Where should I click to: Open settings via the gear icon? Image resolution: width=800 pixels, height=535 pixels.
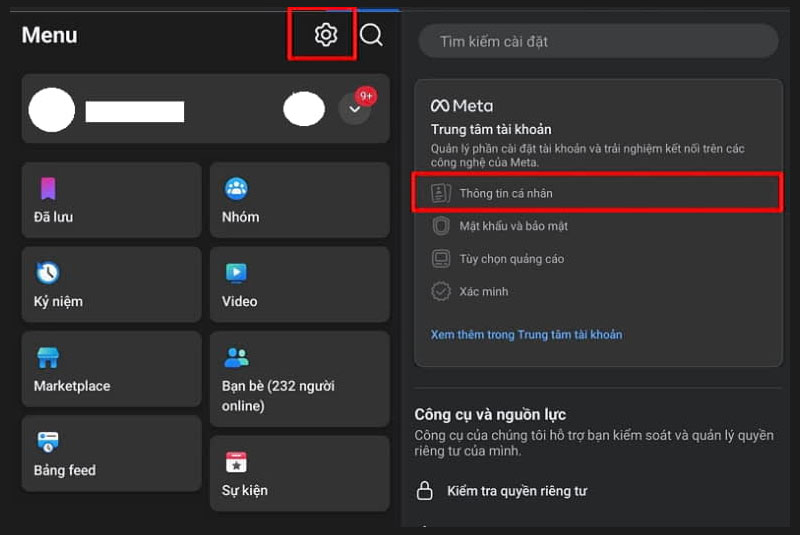point(325,35)
